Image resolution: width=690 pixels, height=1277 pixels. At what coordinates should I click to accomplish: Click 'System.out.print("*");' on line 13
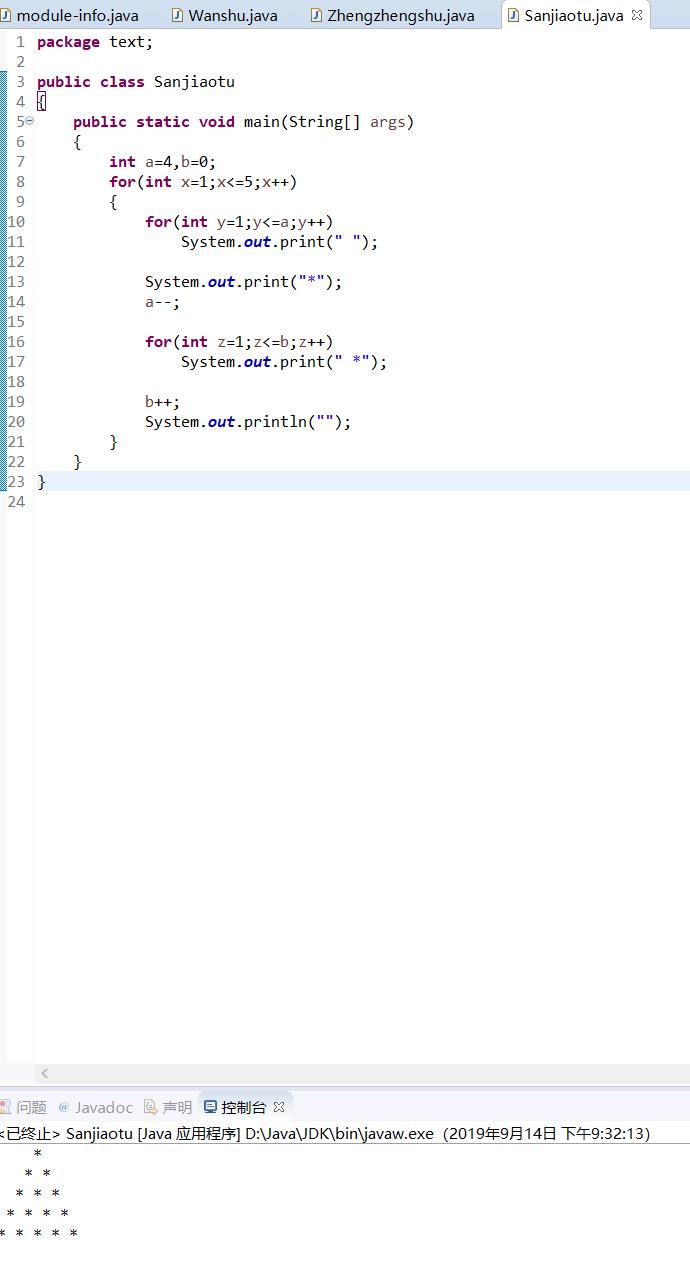click(x=243, y=282)
